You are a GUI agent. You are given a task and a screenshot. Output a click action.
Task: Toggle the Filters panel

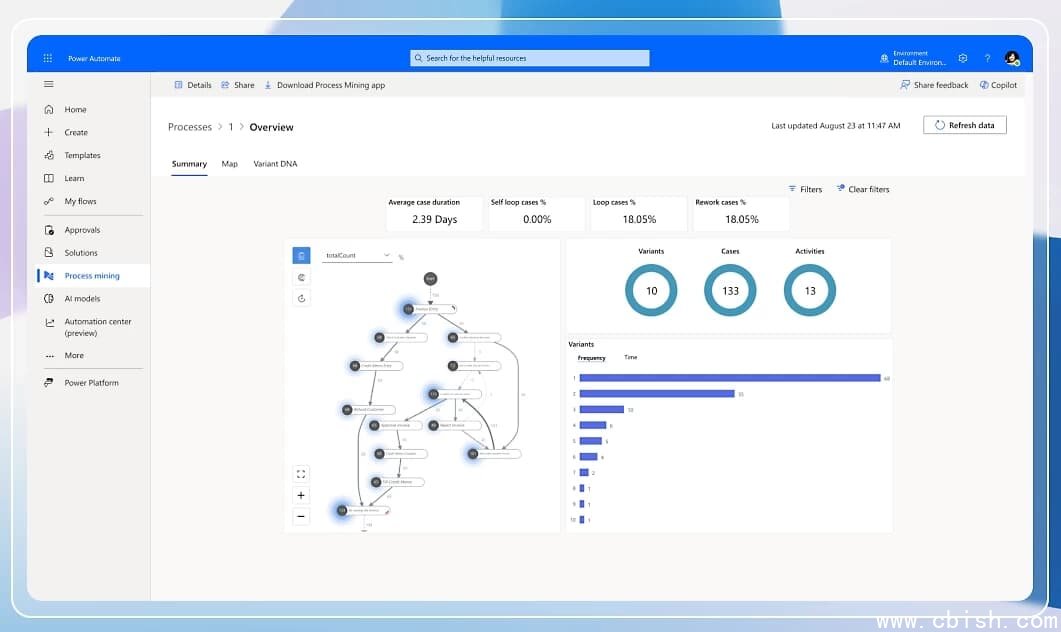[x=805, y=188]
